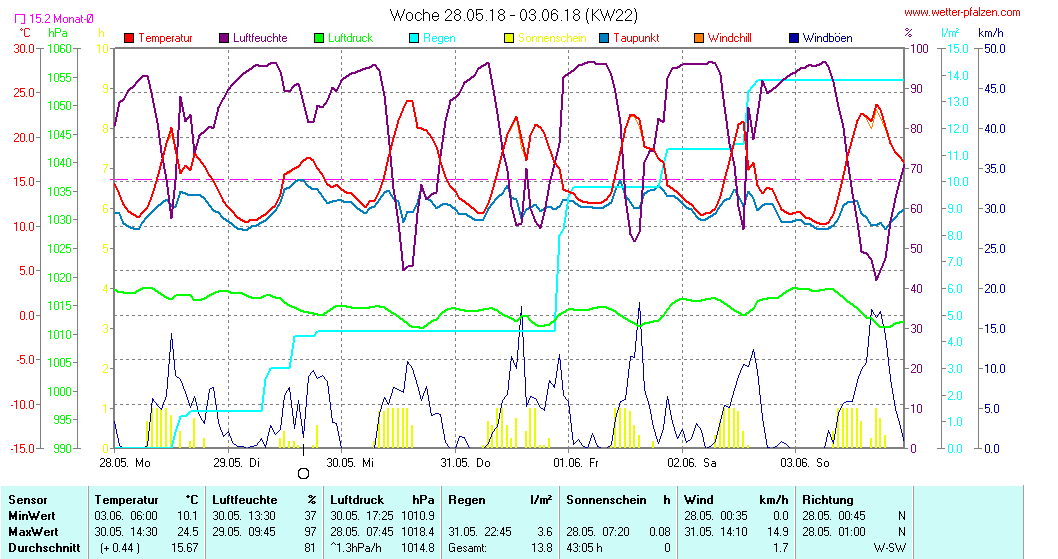Viewport: 1058px width, 559px height.
Task: Click the (+ 0.44 ) temperature deviation
Action: click(120, 548)
